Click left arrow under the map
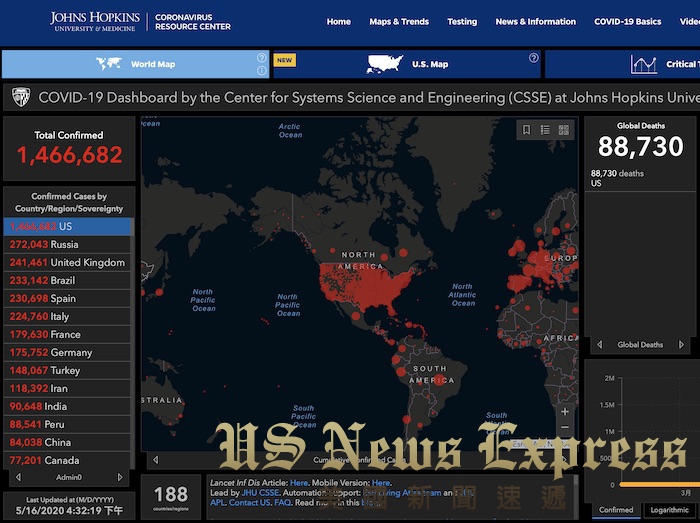700x523 pixels. click(x=155, y=460)
